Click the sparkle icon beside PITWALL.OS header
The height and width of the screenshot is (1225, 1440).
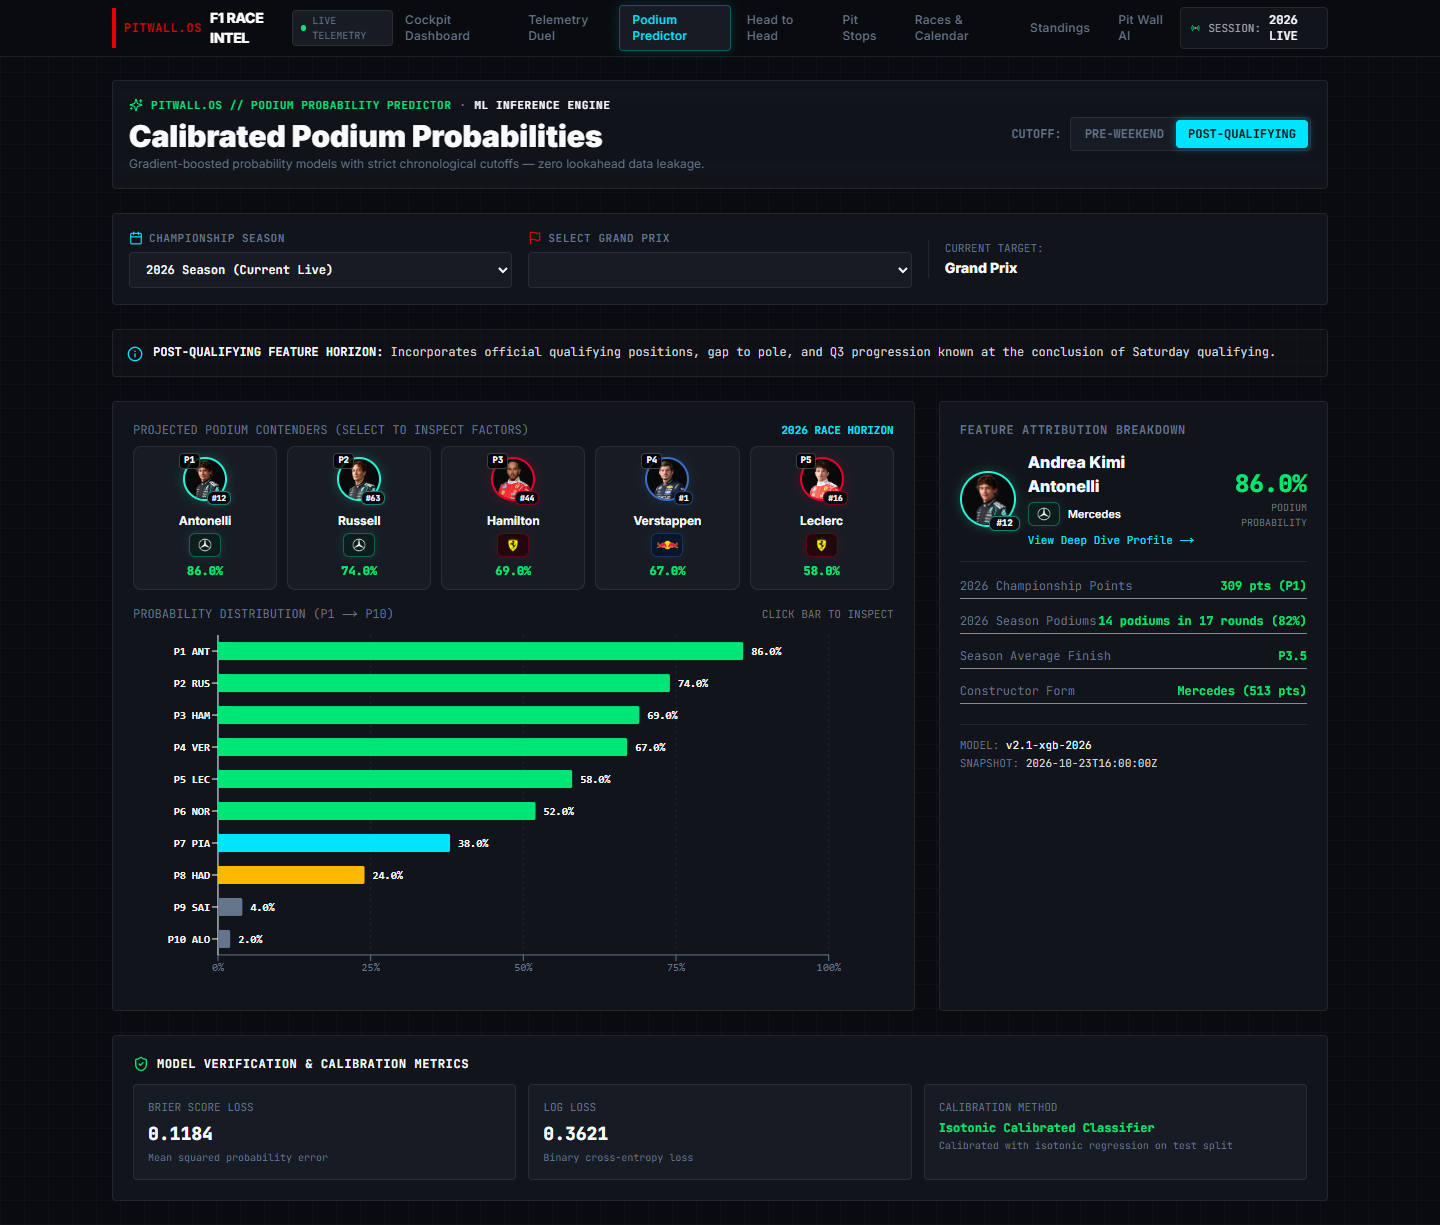136,105
